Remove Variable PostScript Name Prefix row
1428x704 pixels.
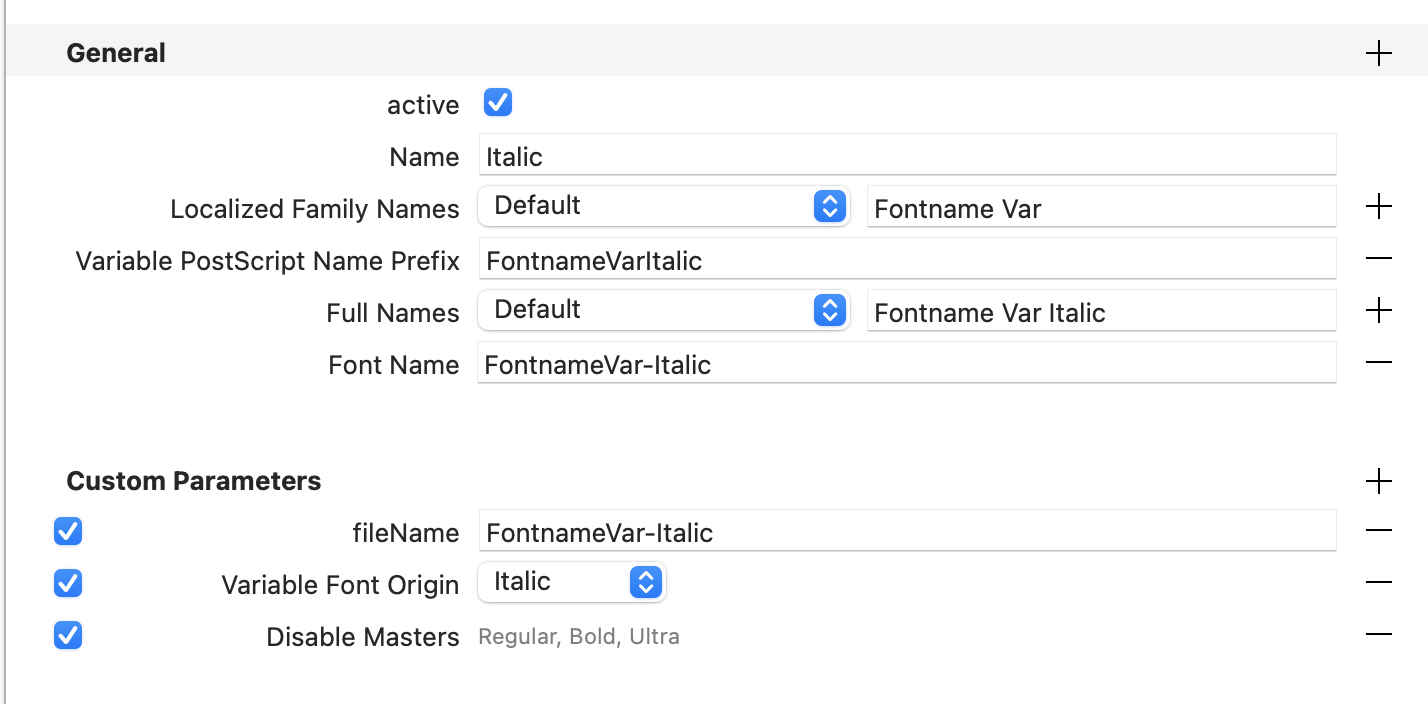[1378, 259]
